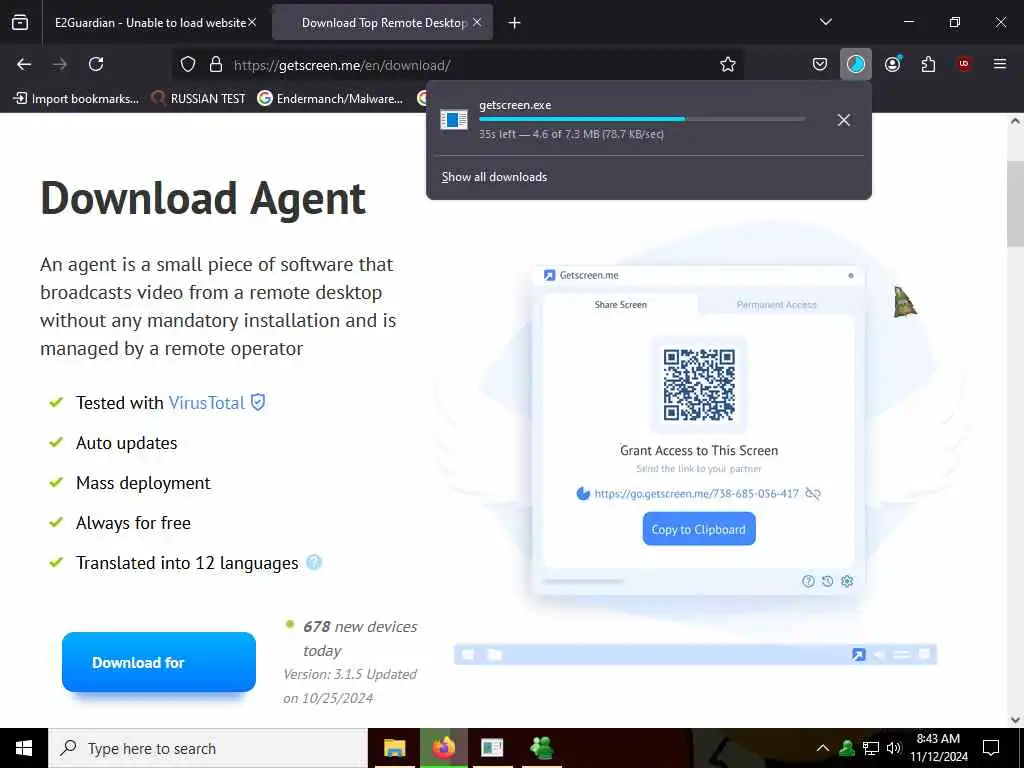Go back to the previous page
Screen dimensions: 1024x768
click(x=24, y=64)
